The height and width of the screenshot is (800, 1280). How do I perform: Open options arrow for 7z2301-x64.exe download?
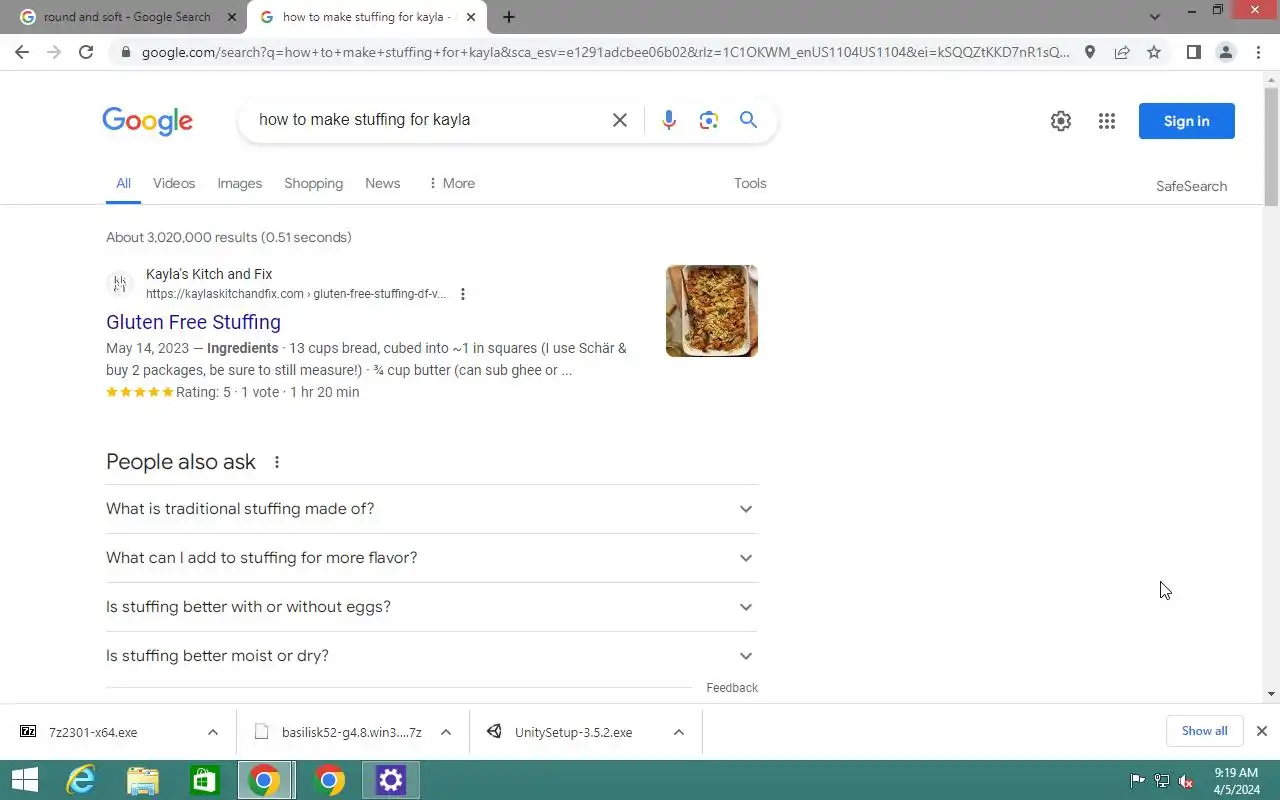tap(213, 732)
